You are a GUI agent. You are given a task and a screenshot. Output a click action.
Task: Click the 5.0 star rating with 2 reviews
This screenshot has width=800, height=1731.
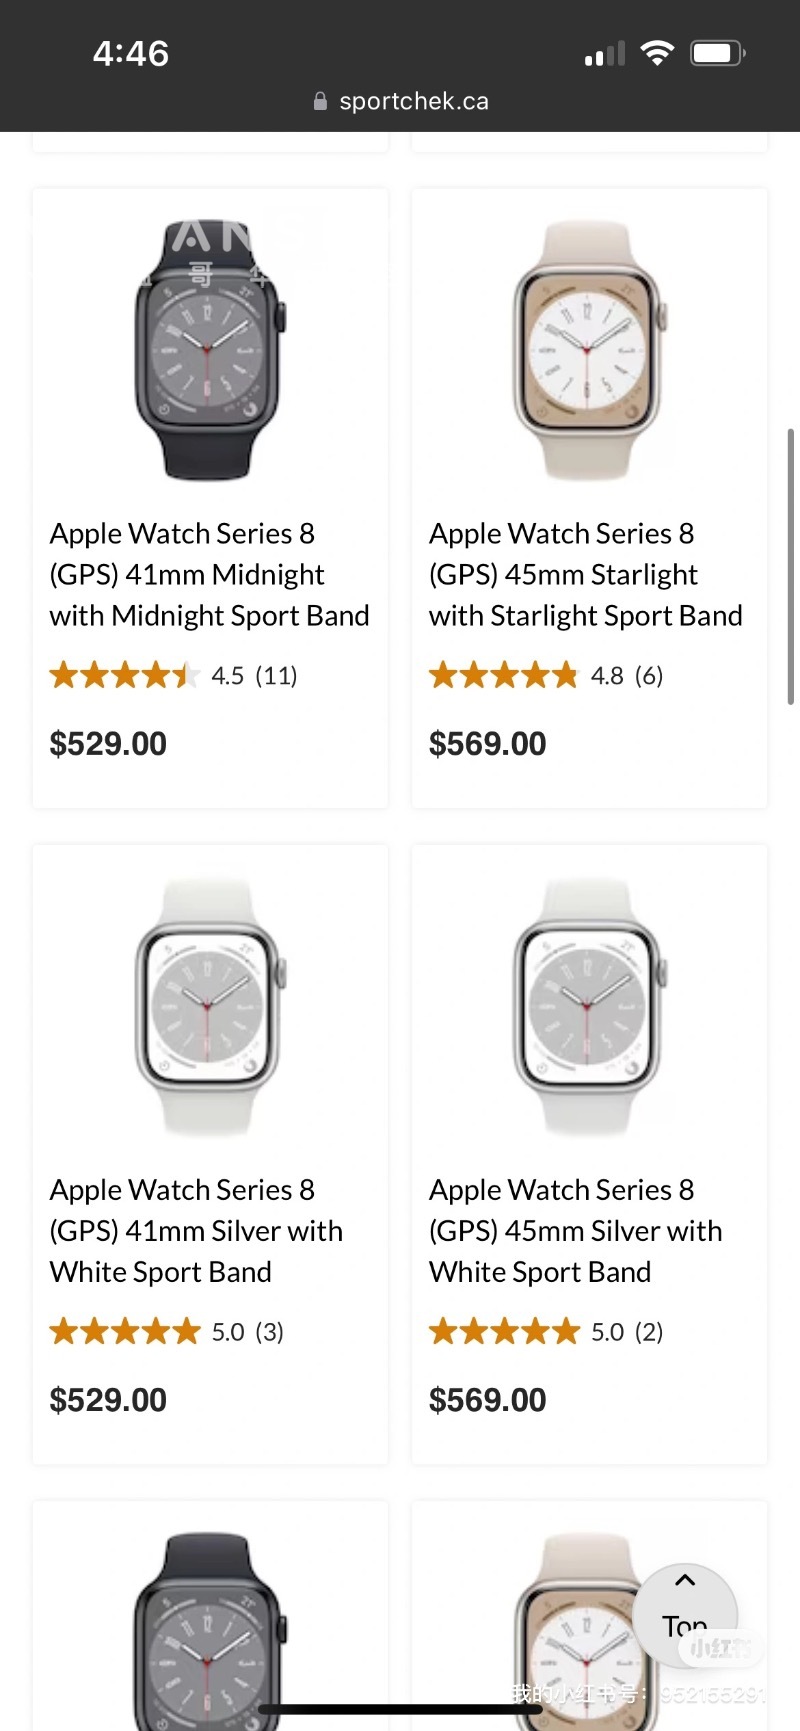tap(546, 1332)
